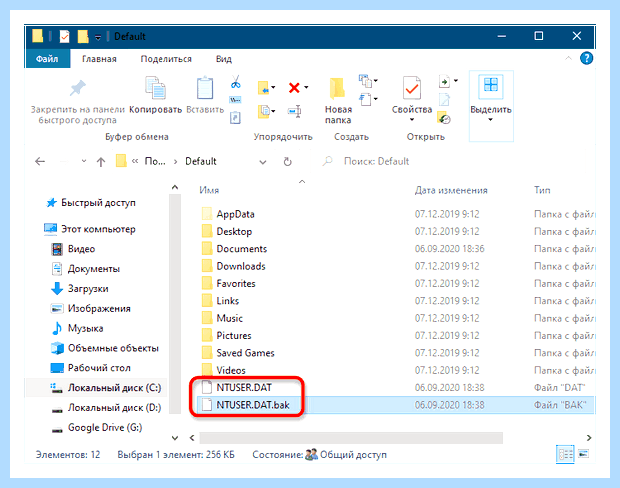The height and width of the screenshot is (488, 620).
Task: Click the Up one level arrow
Action: tap(101, 162)
